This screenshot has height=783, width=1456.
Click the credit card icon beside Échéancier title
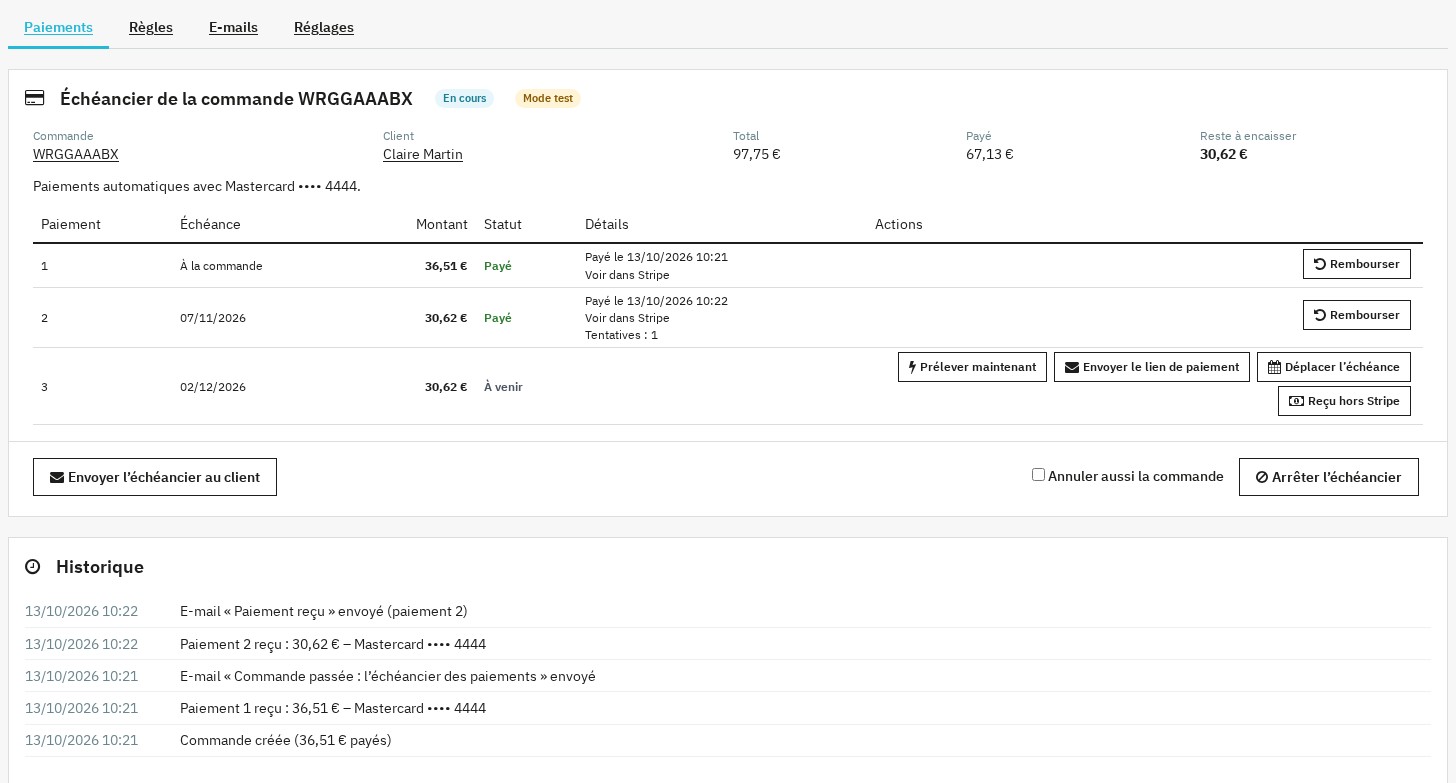(35, 98)
